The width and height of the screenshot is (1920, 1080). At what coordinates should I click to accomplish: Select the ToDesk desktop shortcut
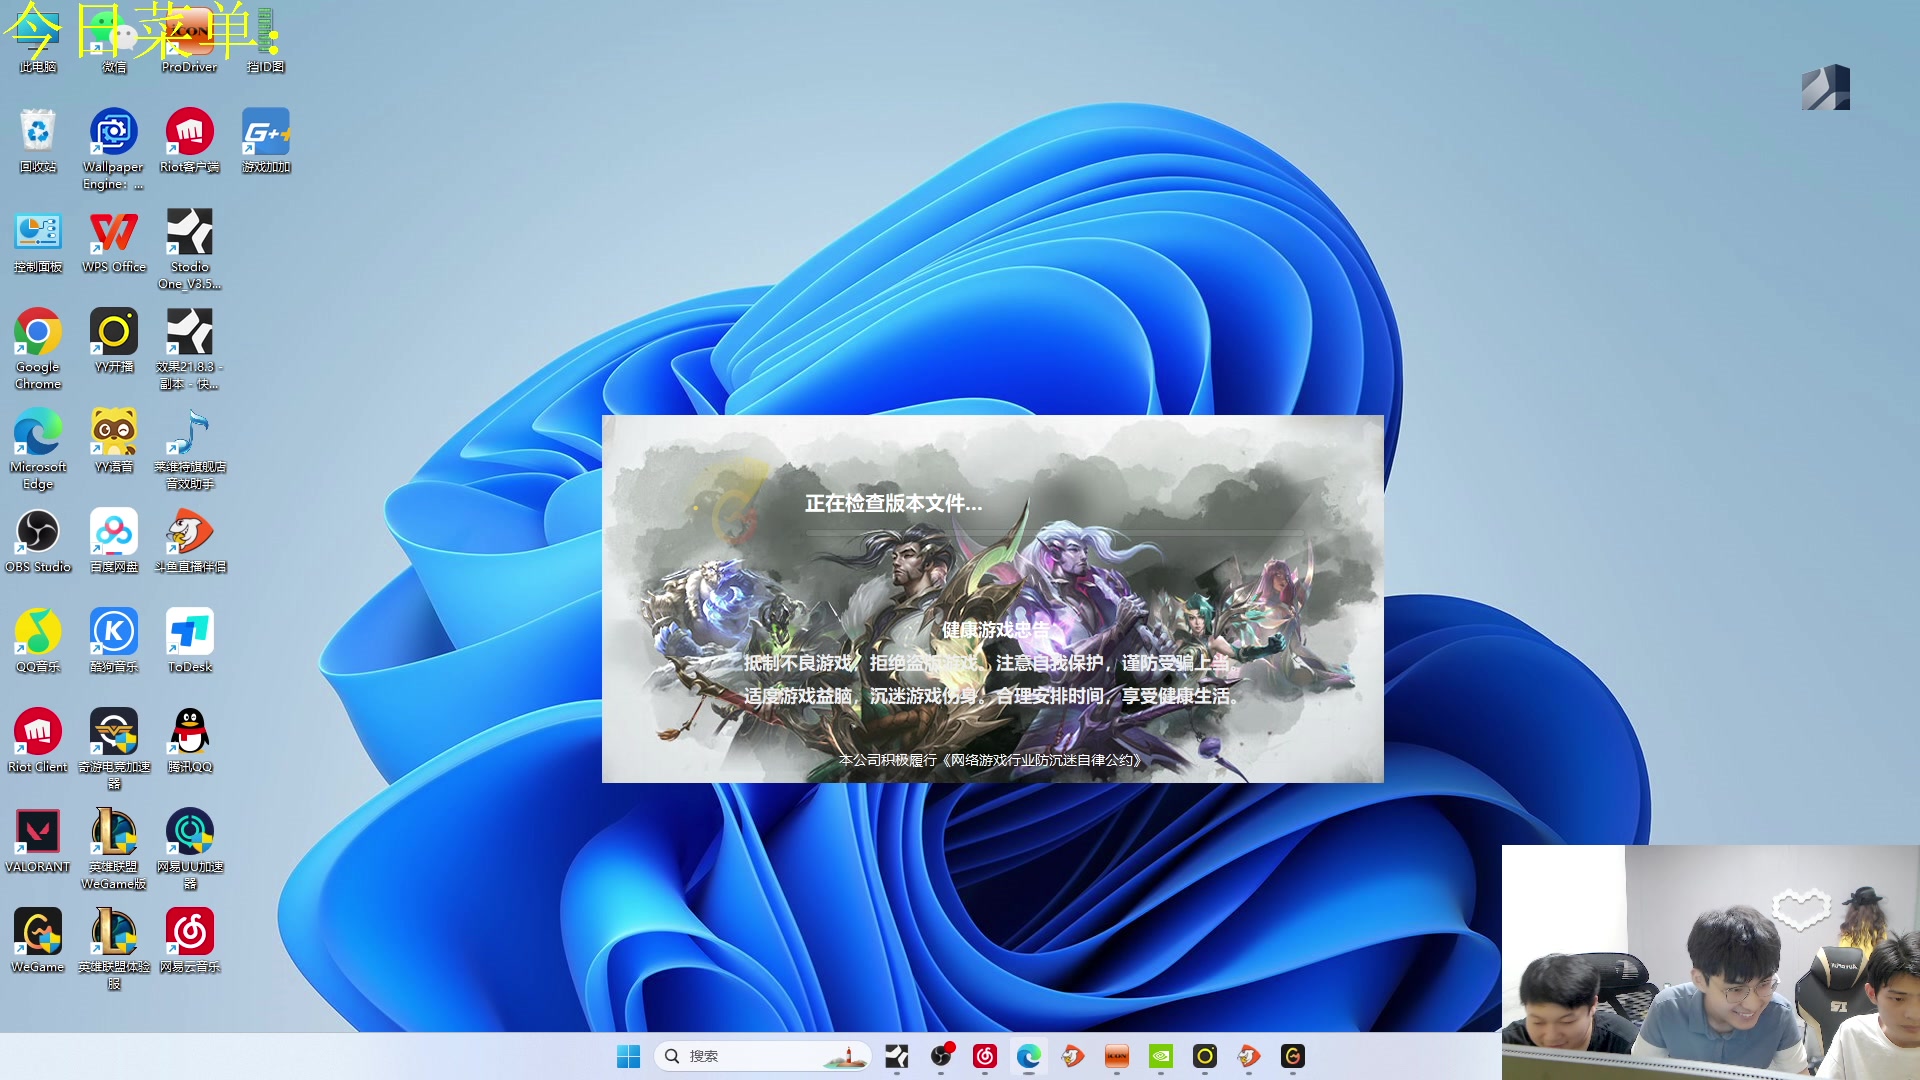(189, 640)
